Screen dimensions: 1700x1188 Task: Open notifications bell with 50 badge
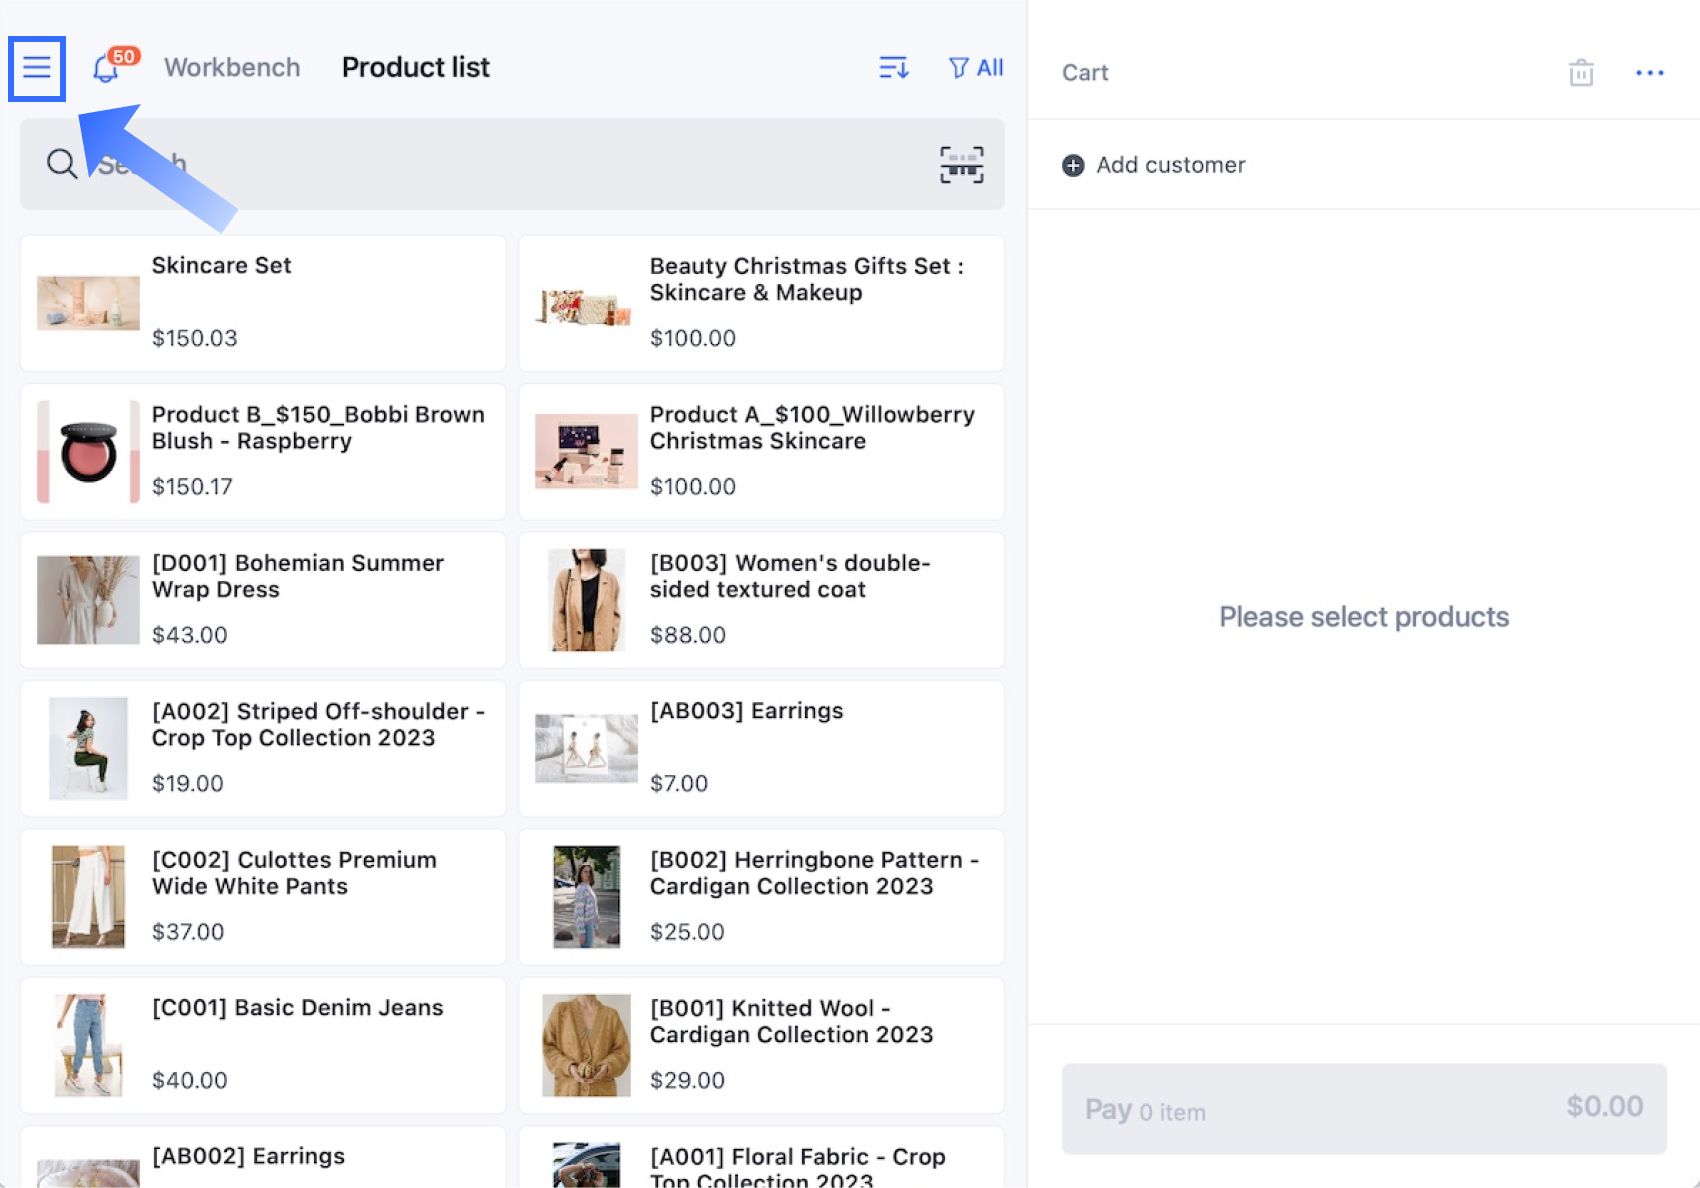pyautogui.click(x=106, y=69)
